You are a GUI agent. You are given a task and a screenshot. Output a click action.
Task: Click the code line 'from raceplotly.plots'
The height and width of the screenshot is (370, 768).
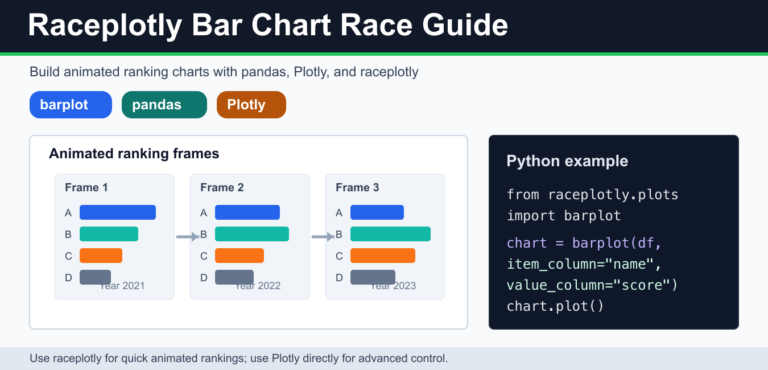click(593, 195)
